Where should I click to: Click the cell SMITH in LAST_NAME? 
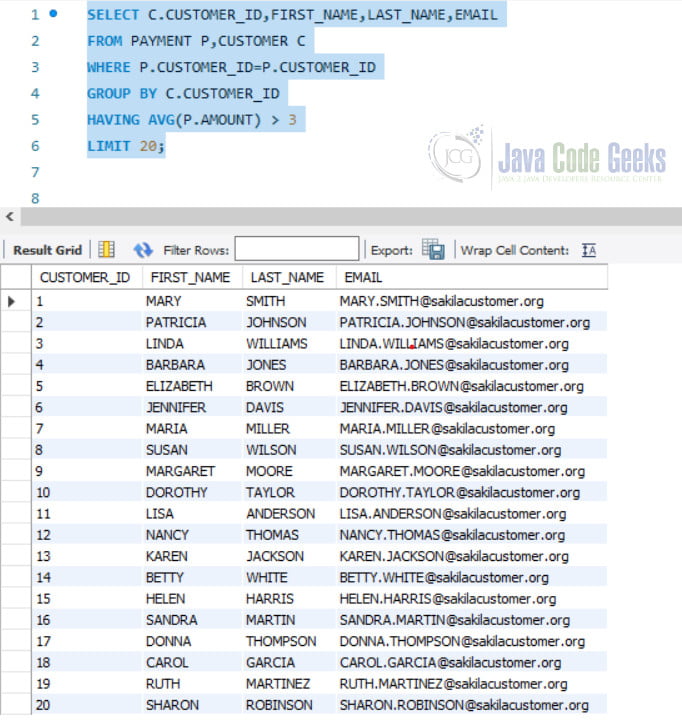(x=265, y=301)
